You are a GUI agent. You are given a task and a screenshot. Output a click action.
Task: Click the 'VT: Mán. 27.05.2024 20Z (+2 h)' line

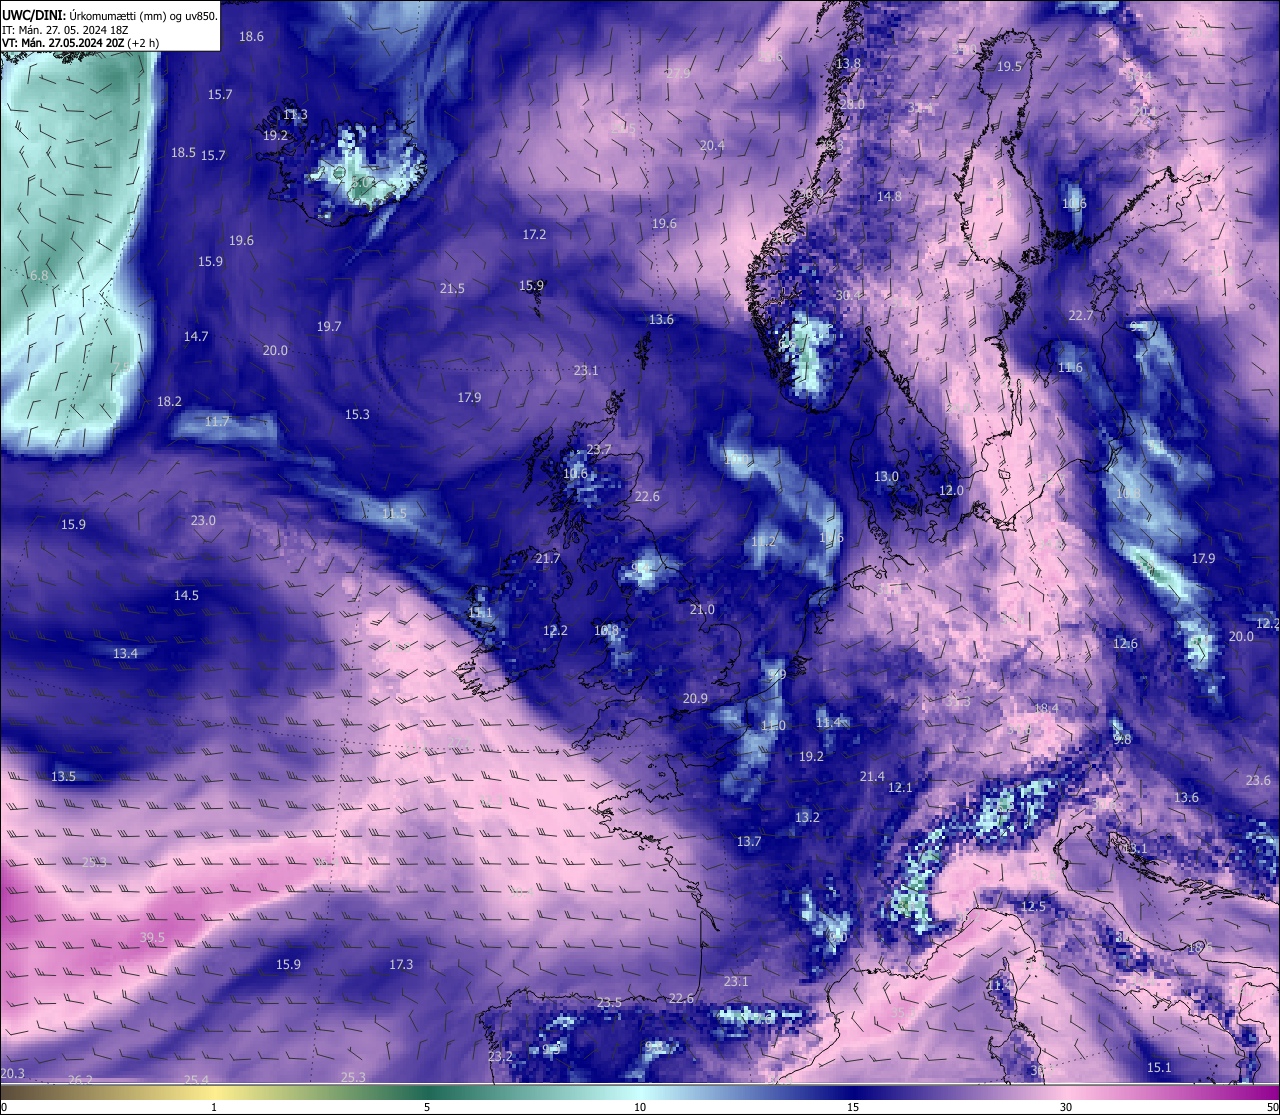pos(80,43)
